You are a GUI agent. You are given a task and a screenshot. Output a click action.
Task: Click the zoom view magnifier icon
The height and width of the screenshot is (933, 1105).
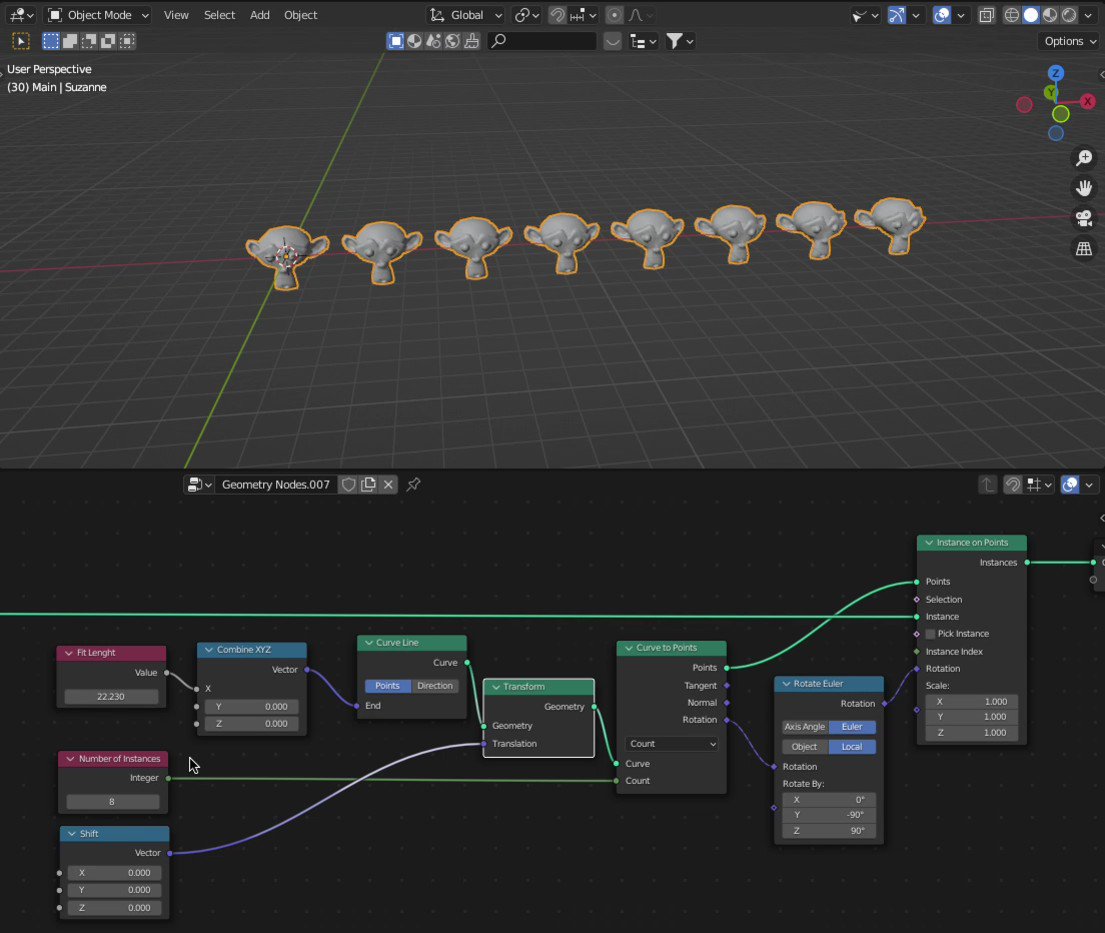[1084, 158]
